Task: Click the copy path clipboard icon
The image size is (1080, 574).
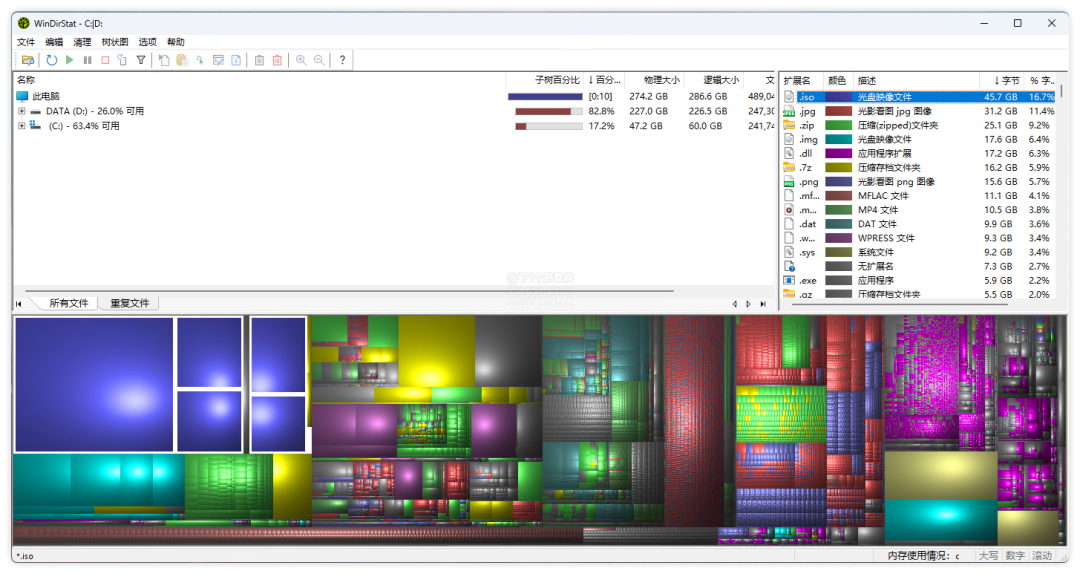Action: (x=182, y=60)
